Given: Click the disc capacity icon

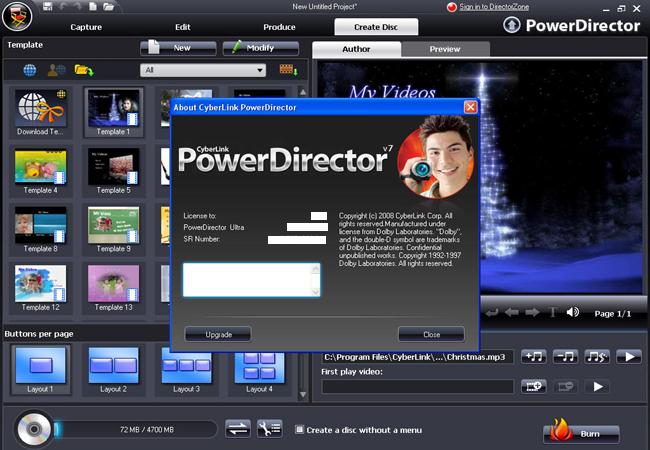Looking at the screenshot, I should coord(34,429).
